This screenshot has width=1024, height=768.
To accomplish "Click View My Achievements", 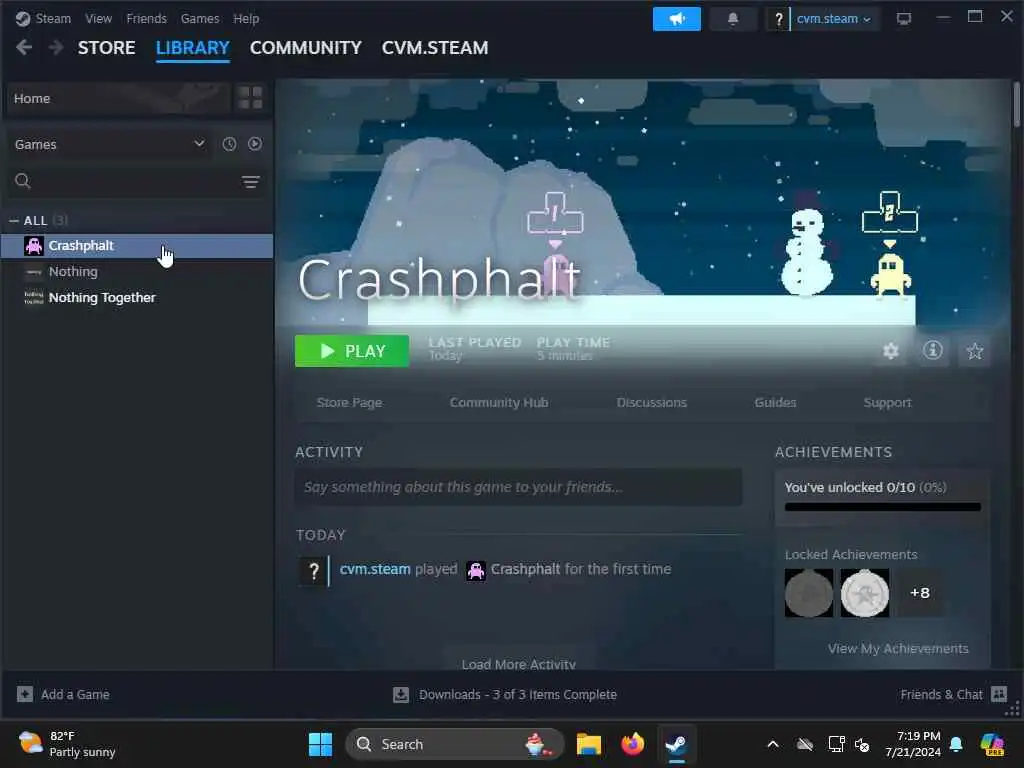I will click(x=898, y=648).
